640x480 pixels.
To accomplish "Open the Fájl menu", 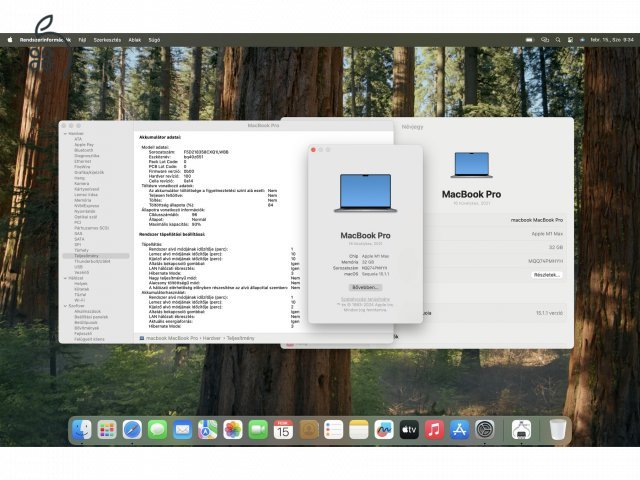I will [x=82, y=40].
